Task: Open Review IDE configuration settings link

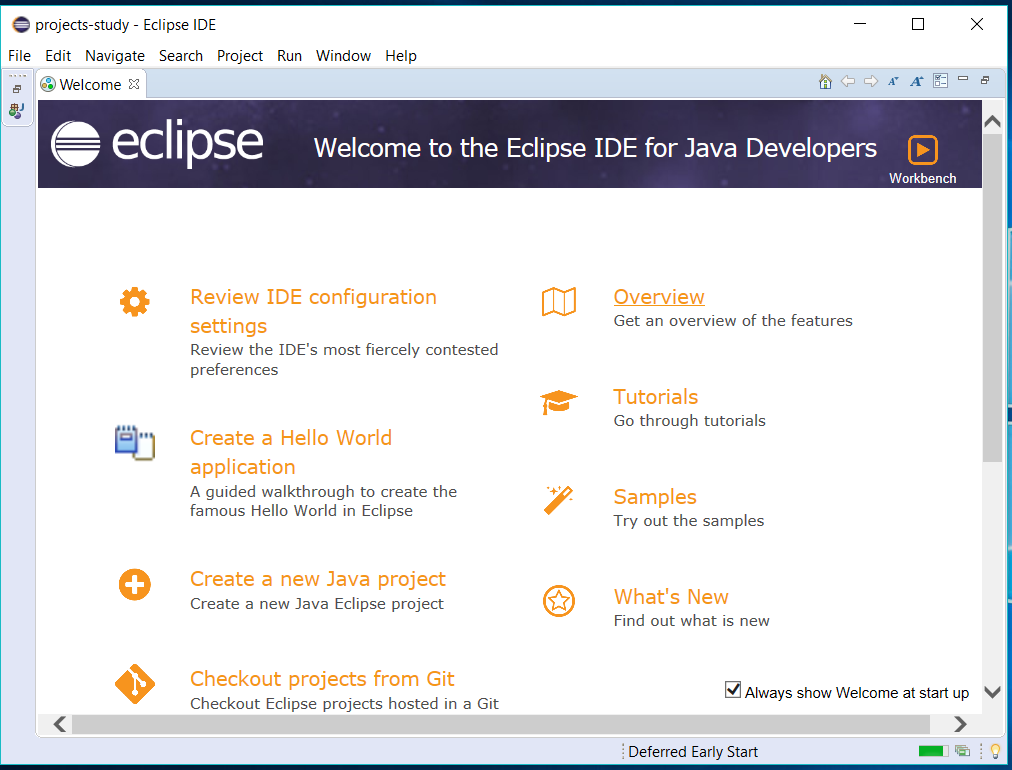Action: [313, 311]
